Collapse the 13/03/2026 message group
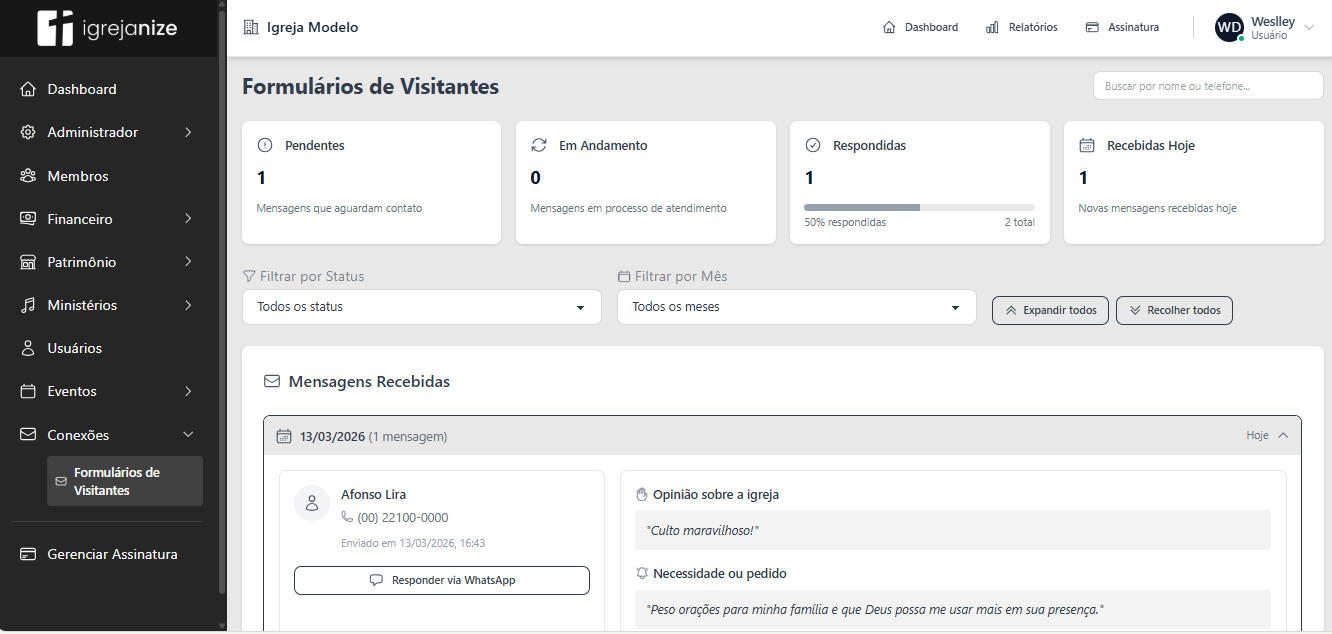The image size is (1332, 634). click(1283, 436)
